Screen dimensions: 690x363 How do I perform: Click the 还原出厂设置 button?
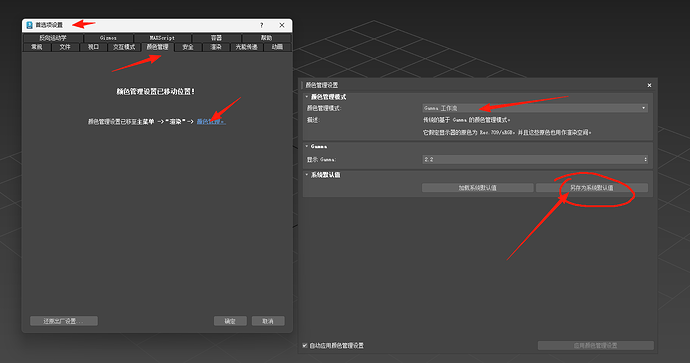64,321
